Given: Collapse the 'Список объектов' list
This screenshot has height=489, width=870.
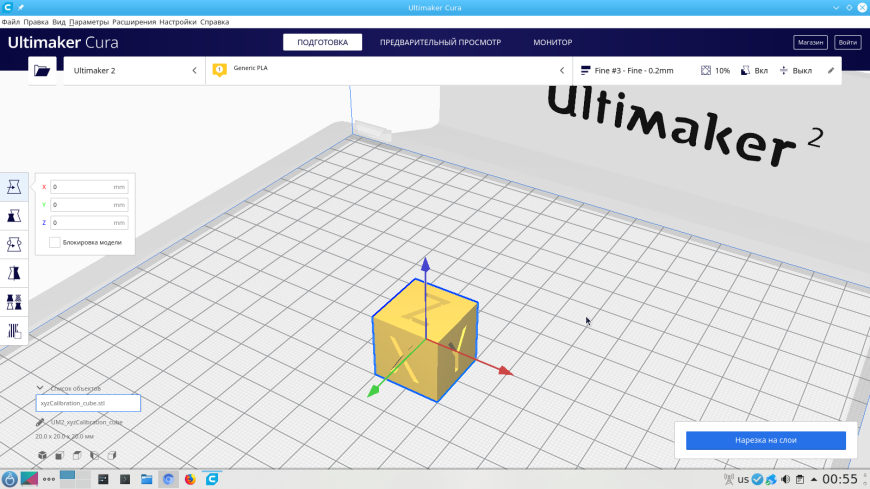Looking at the screenshot, I should 40,388.
